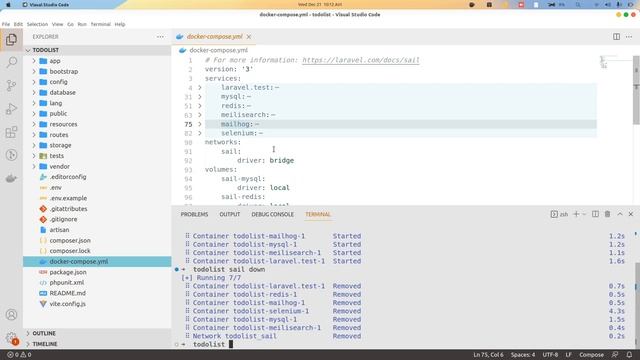Unfold the meilisearch service block

click(x=200, y=115)
